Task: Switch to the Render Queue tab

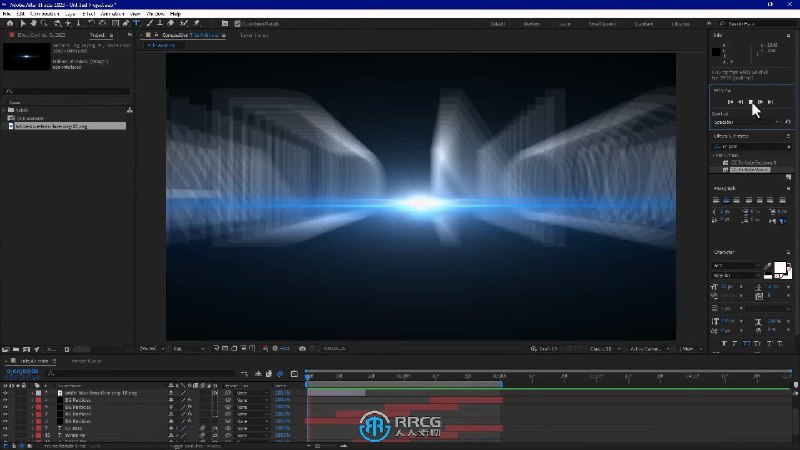Action: [86, 361]
